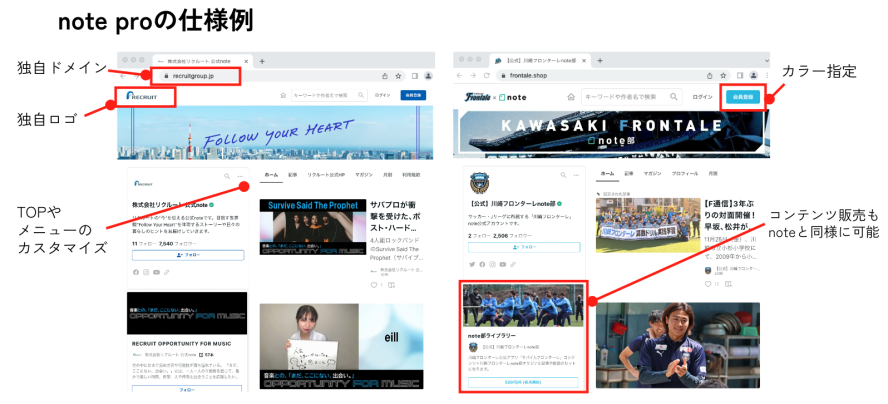Click keyword search field on Recruit page
The image size is (888, 404).
pyautogui.click(x=328, y=96)
